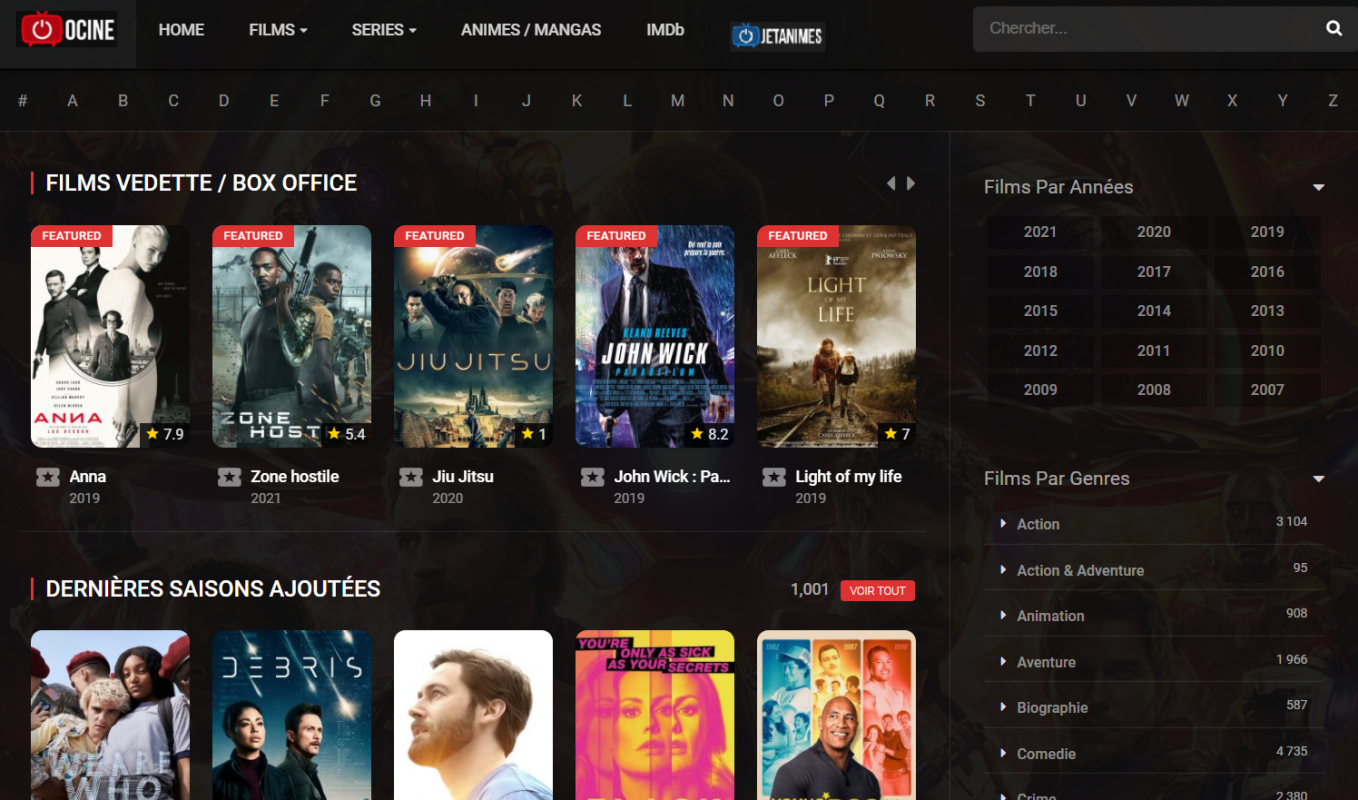
Task: Open the Debris series poster
Action: [292, 715]
